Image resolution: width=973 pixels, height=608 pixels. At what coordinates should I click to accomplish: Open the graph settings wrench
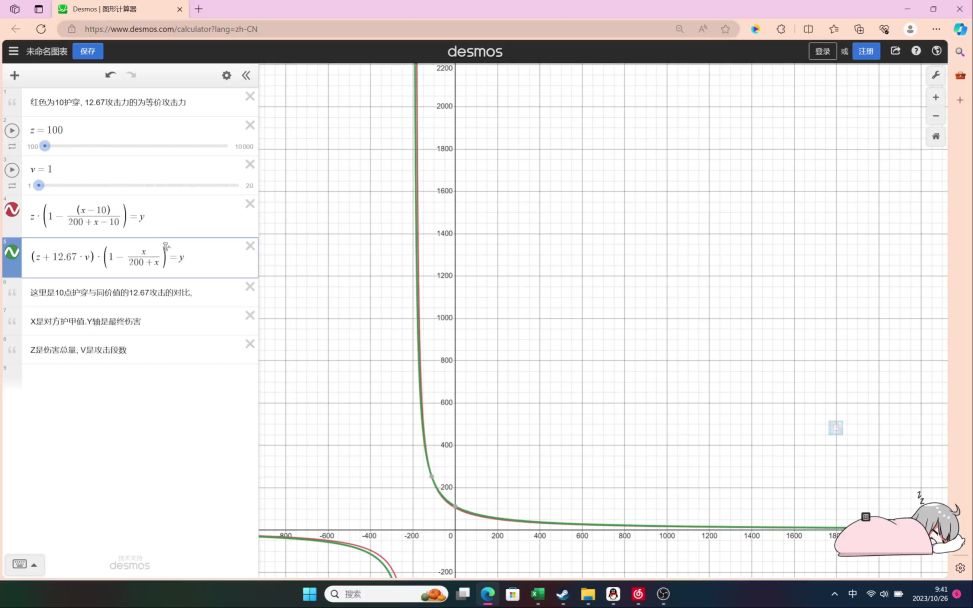coord(935,75)
